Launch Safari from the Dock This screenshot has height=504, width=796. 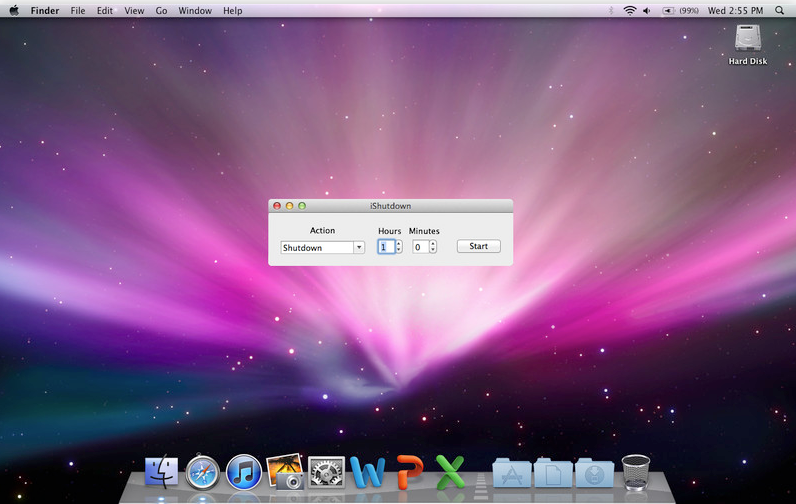point(202,473)
